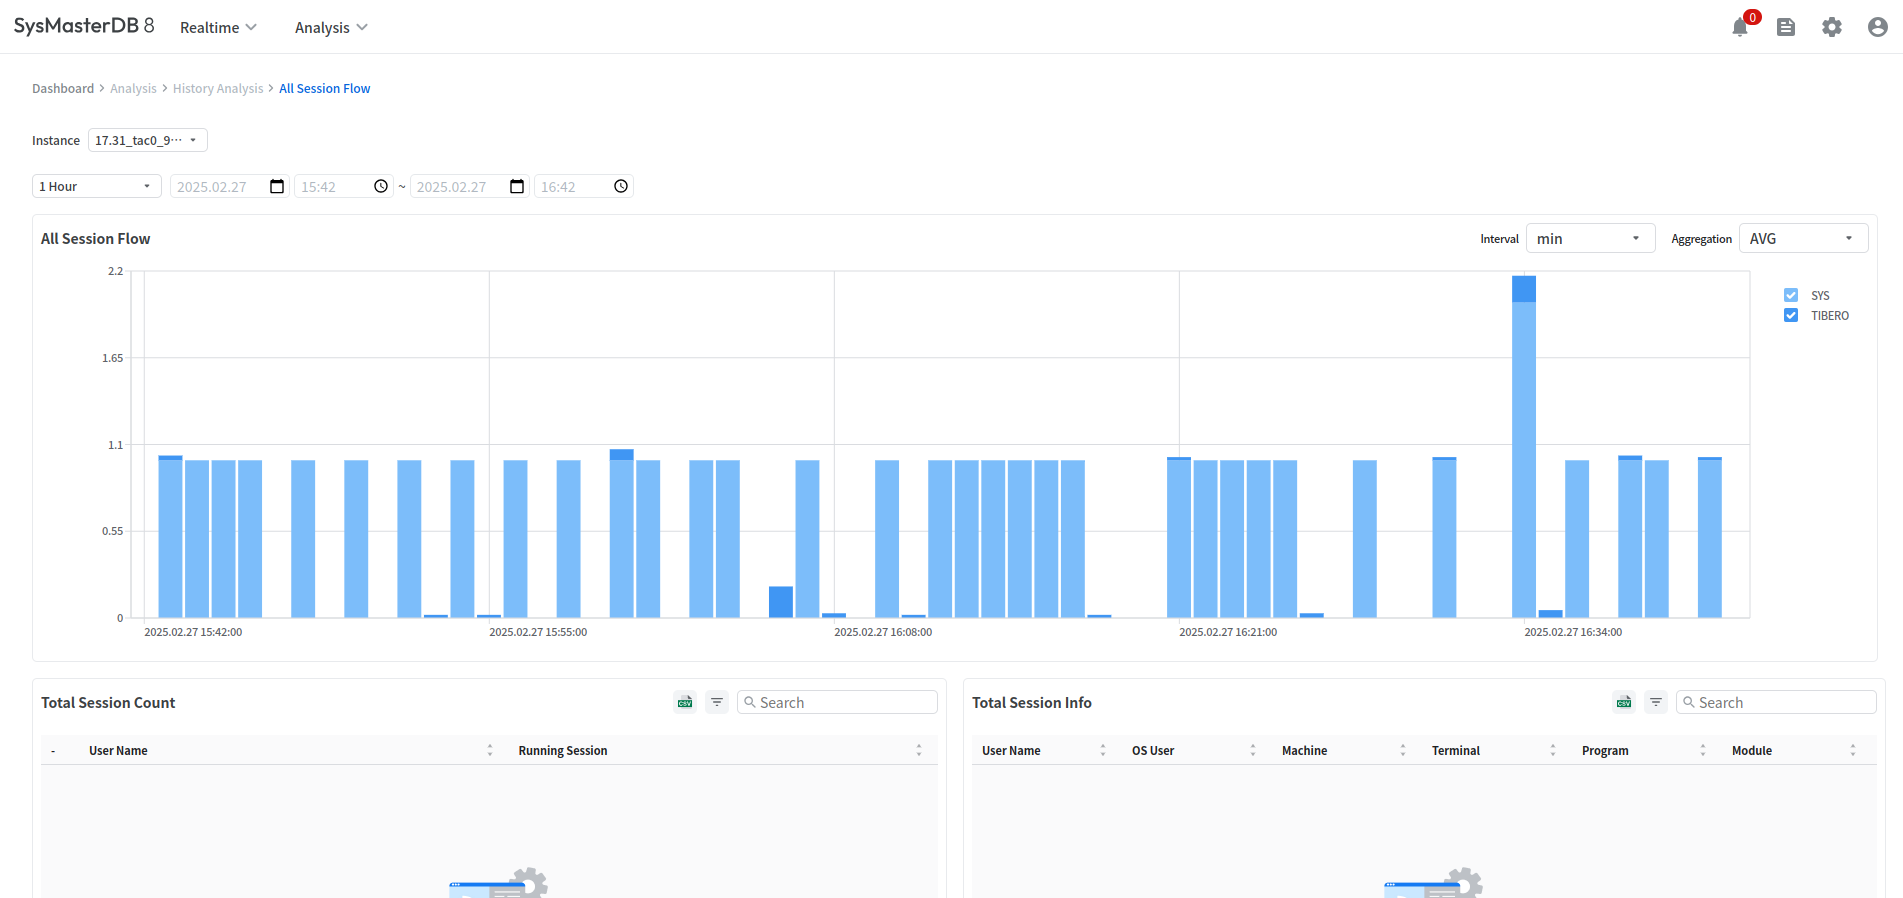Image resolution: width=1903 pixels, height=898 pixels.
Task: Click the Running Session column header
Action: (x=562, y=750)
